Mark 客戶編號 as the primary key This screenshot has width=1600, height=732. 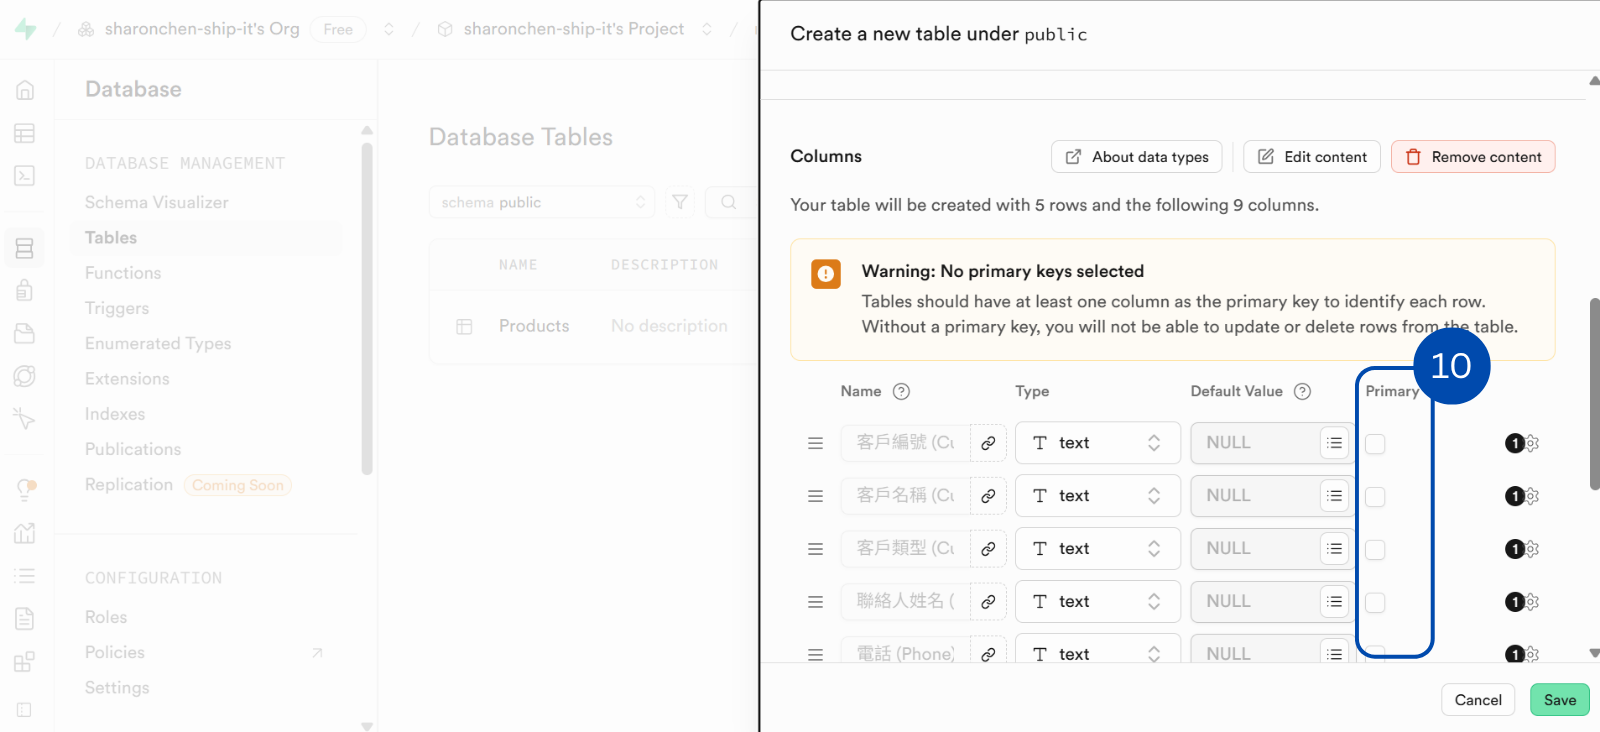pyautogui.click(x=1375, y=444)
